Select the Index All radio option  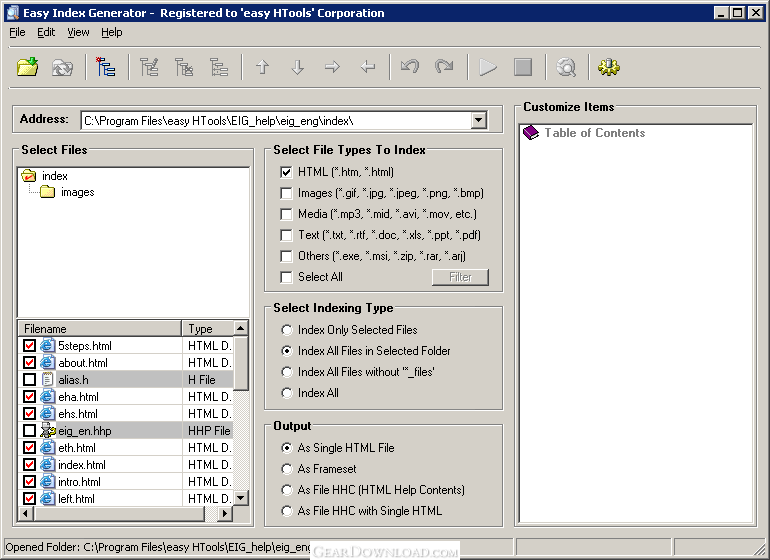point(287,393)
